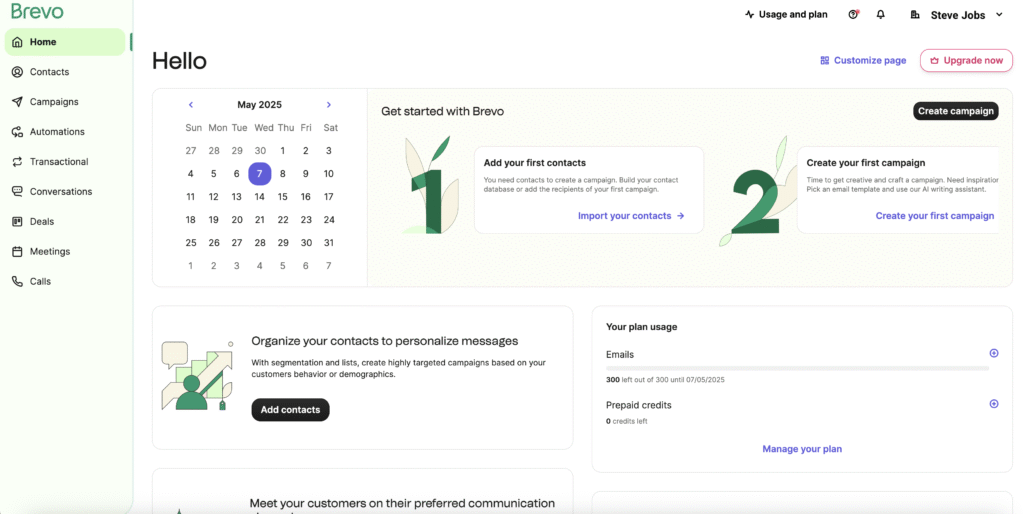Image resolution: width=1024 pixels, height=514 pixels.
Task: Click the Get started with Brevo heading
Action: pos(442,111)
